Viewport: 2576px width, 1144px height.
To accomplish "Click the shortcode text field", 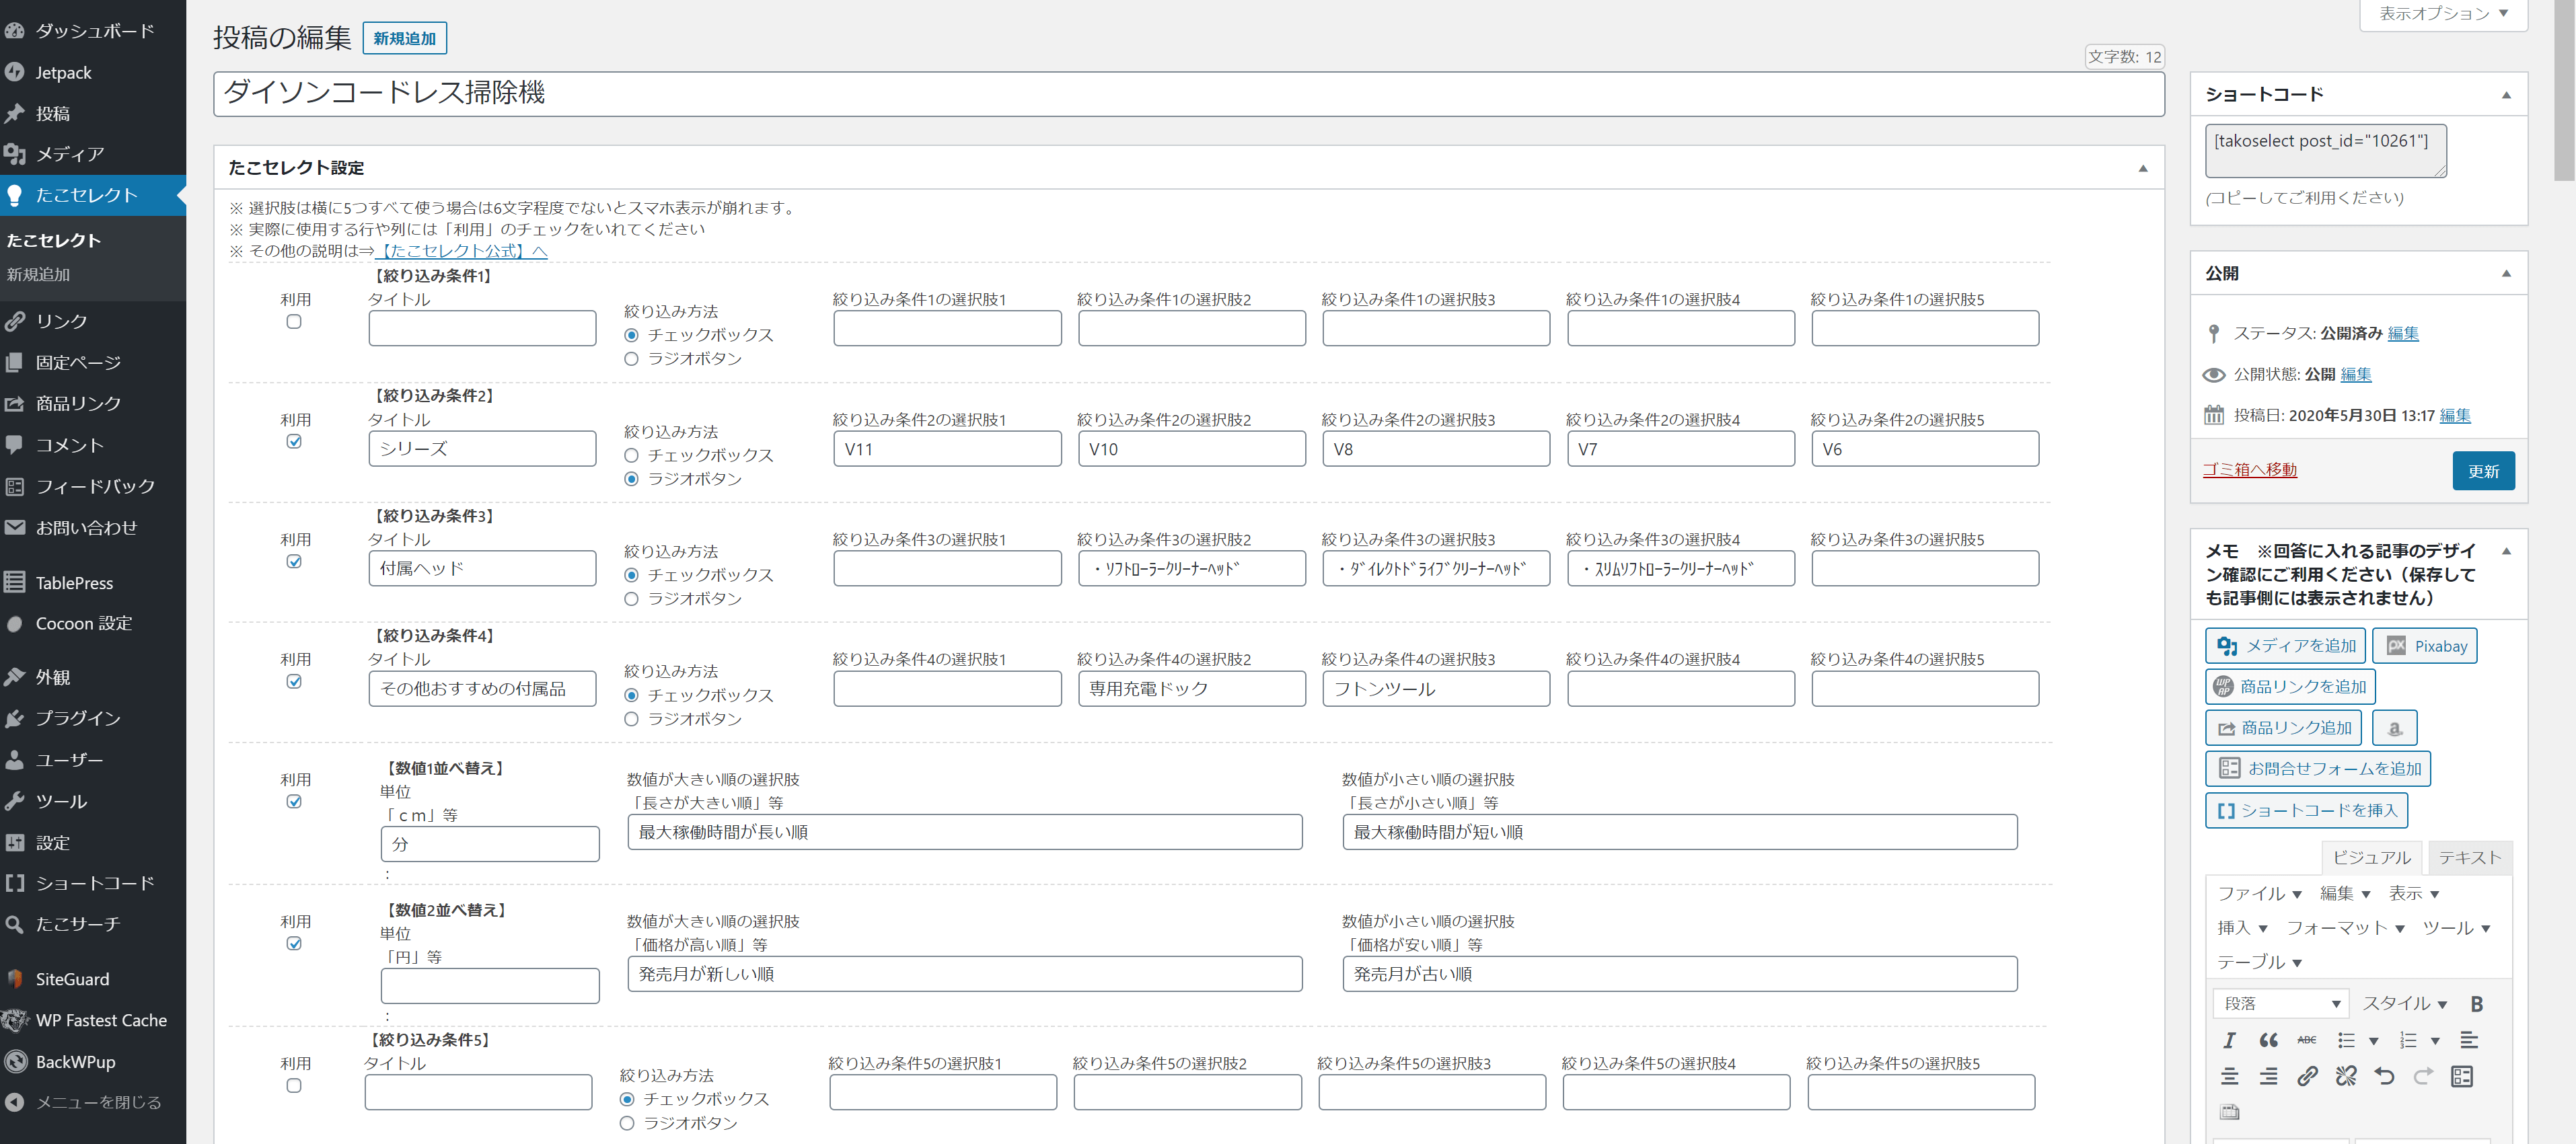I will [x=2324, y=150].
